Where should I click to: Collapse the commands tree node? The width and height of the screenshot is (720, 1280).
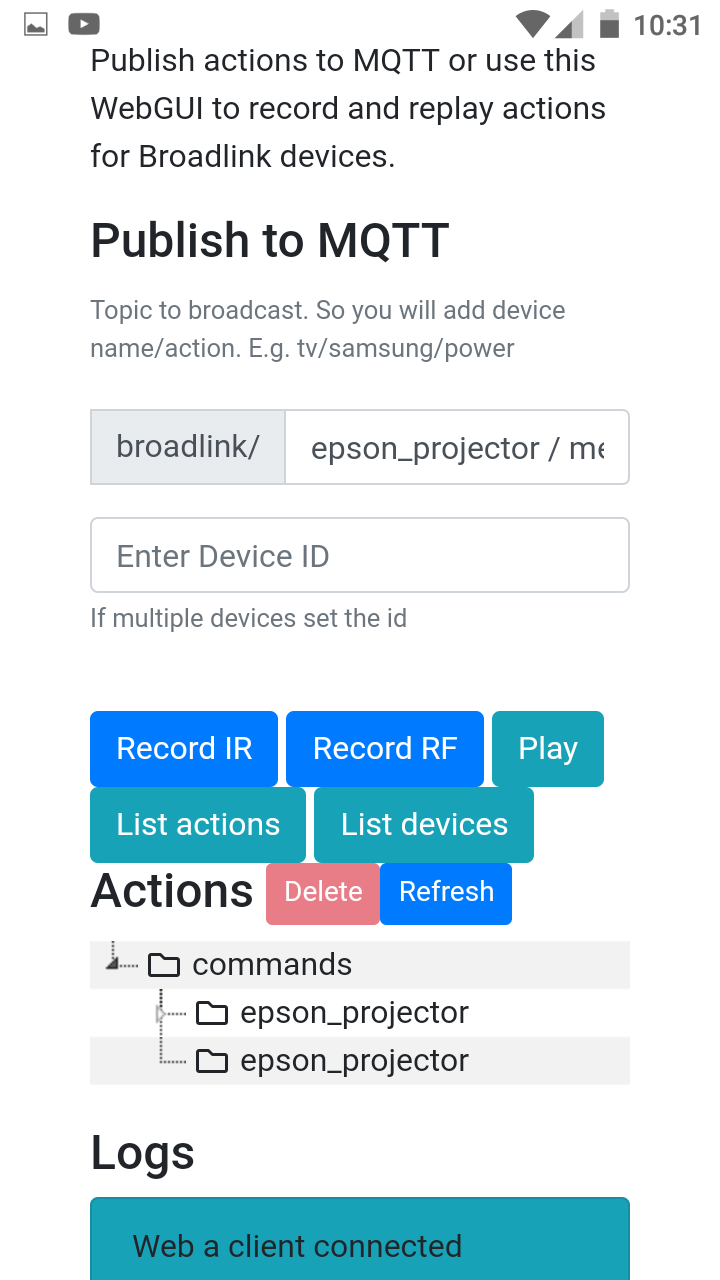tap(114, 963)
